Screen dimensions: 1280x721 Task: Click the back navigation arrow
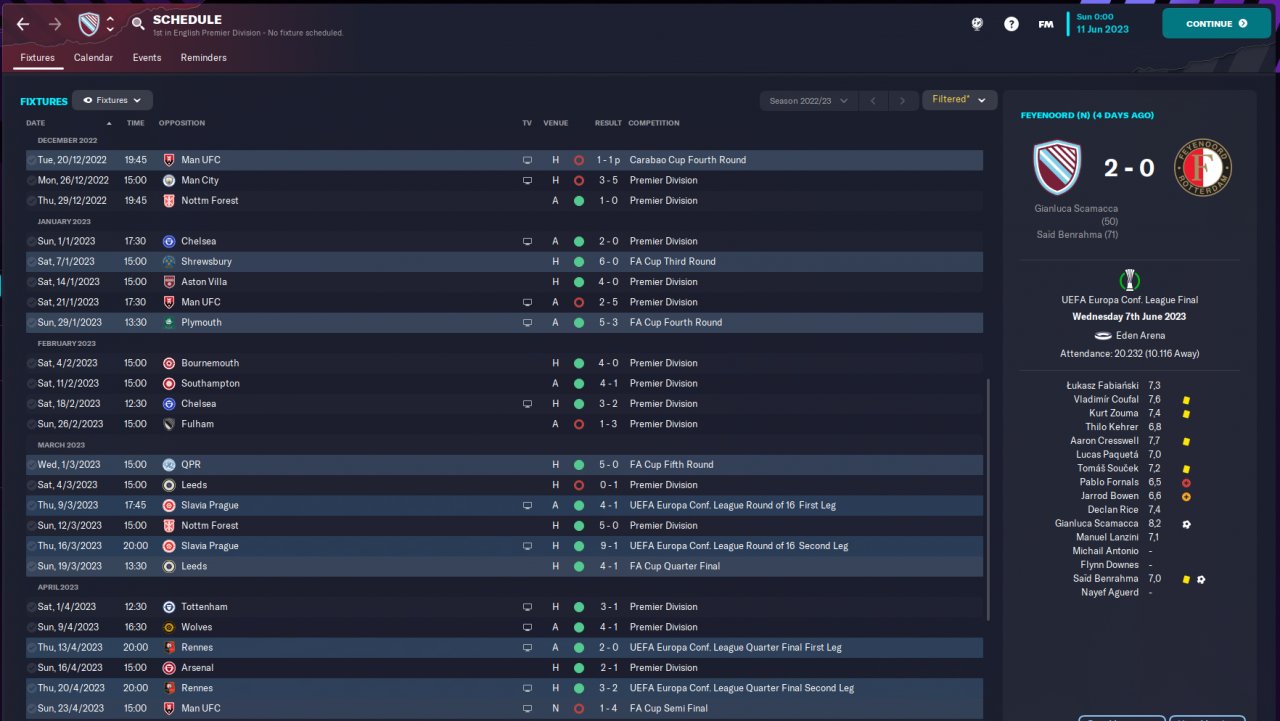[23, 24]
